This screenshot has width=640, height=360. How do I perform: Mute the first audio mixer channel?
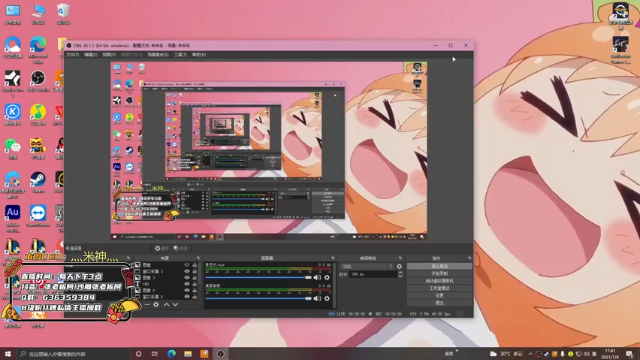tap(317, 278)
